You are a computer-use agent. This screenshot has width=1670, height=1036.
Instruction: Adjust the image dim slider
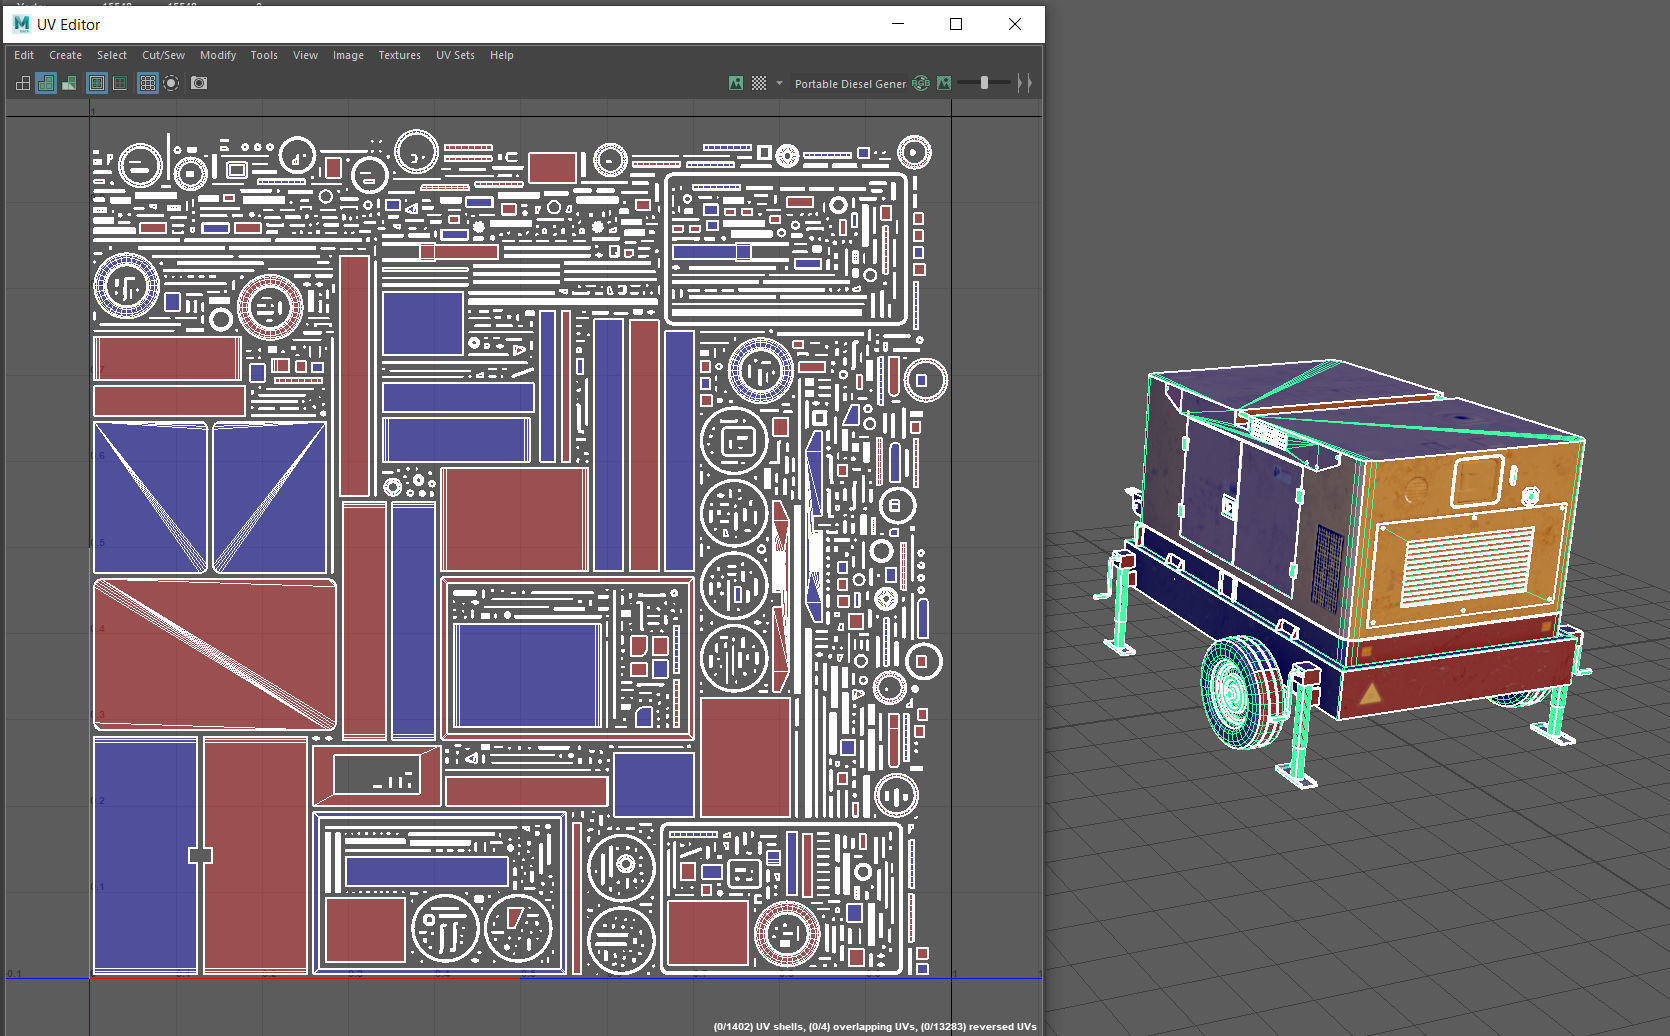pyautogui.click(x=984, y=83)
